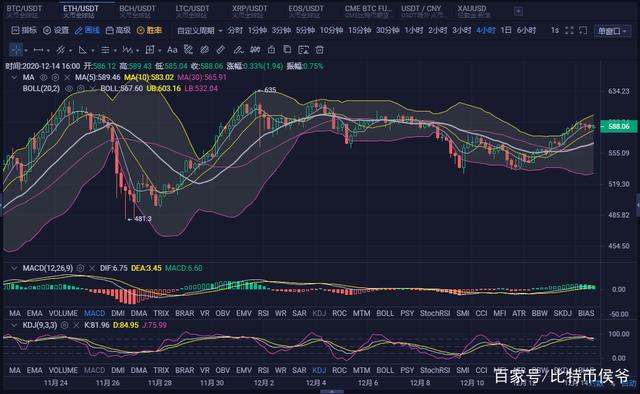Screen dimensions: 640x394
Task: Select BOLL in the KDJ panel indicator bar
Action: click(x=385, y=370)
